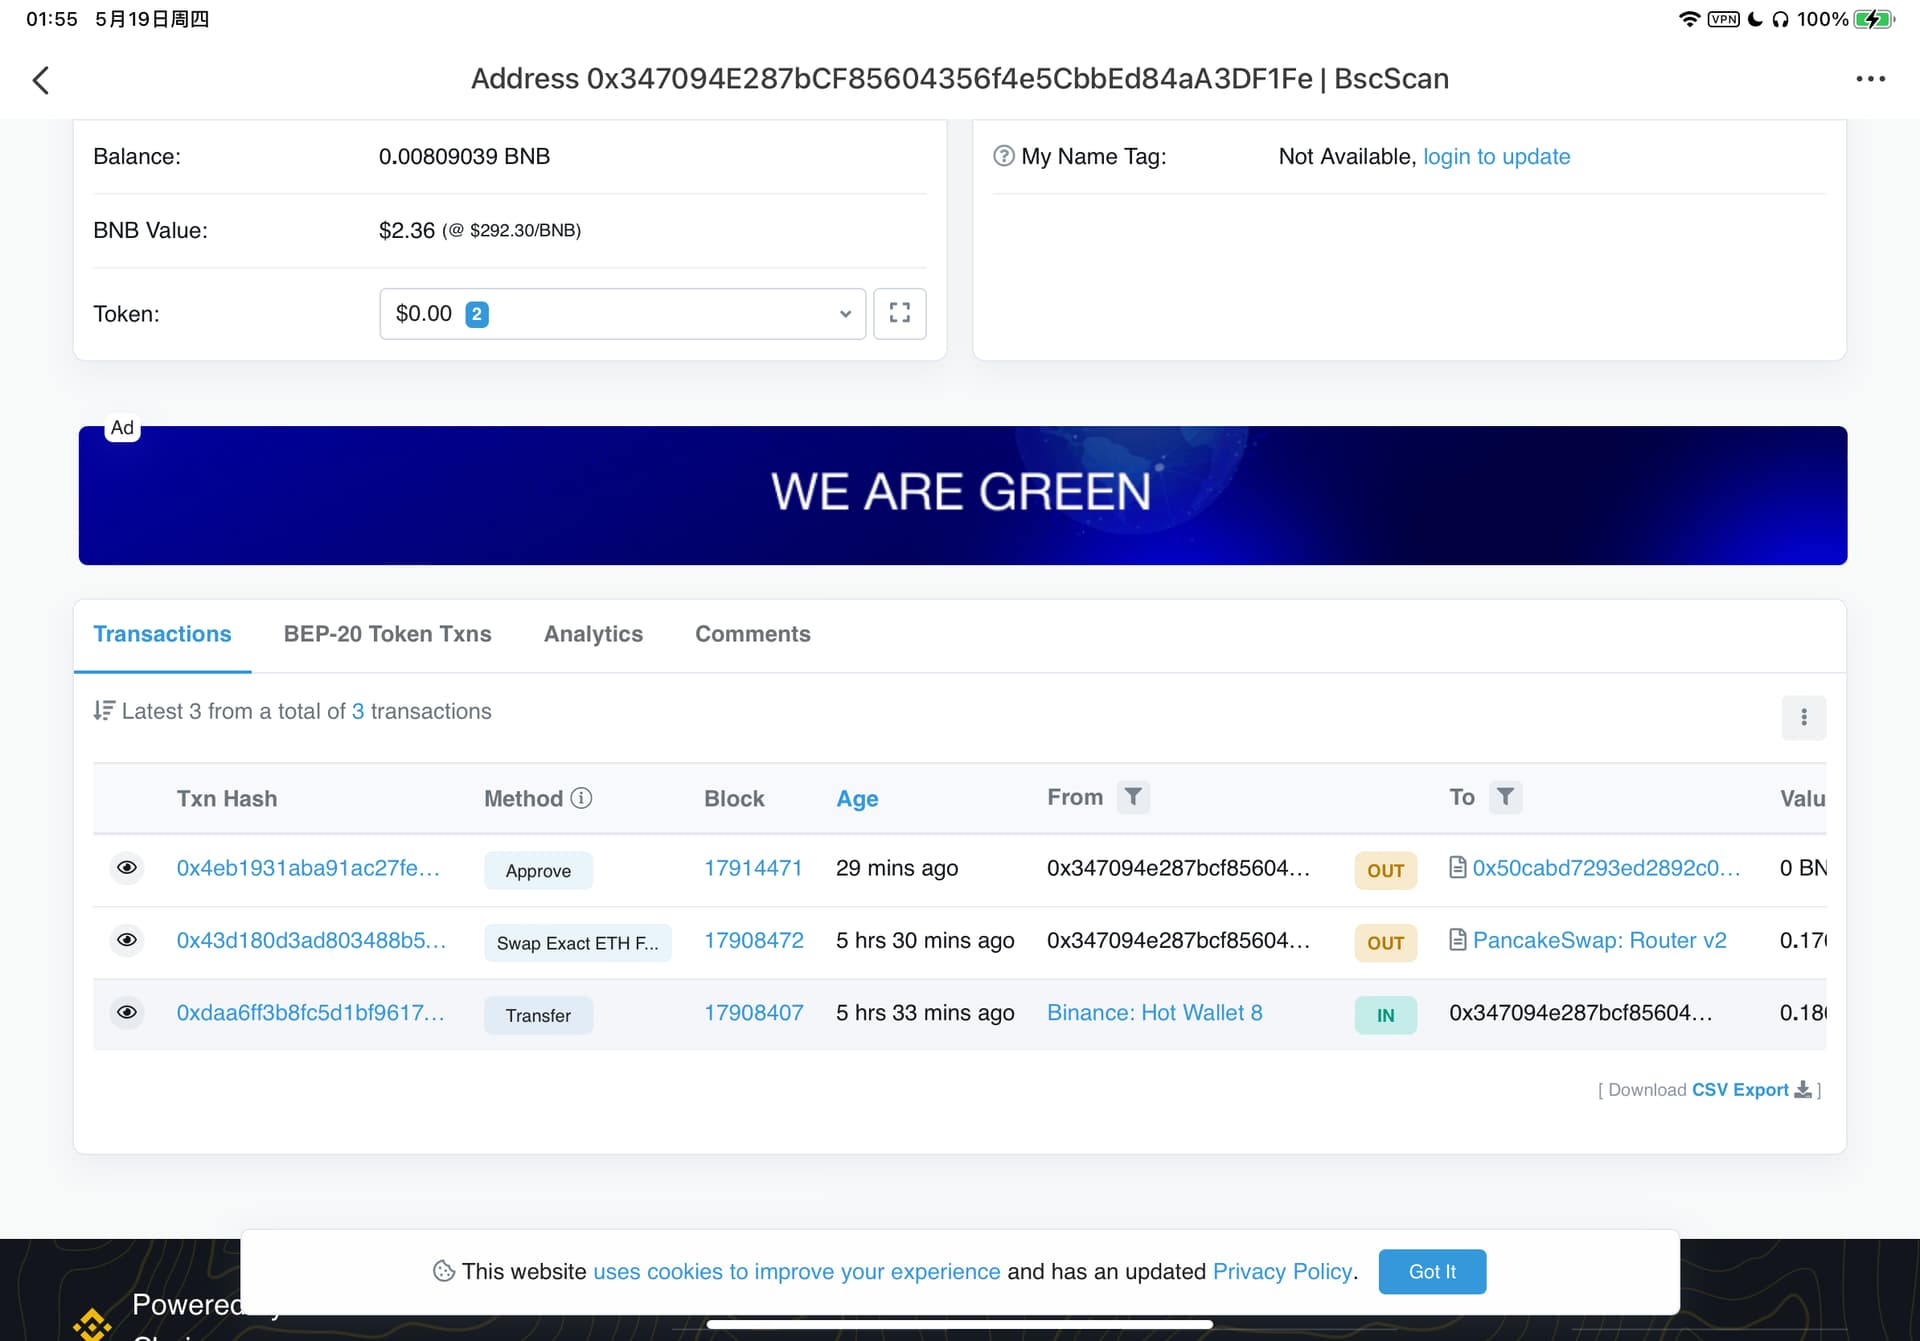Screen dimensions: 1920x1341
Task: Open the Analytics tab
Action: (593, 634)
